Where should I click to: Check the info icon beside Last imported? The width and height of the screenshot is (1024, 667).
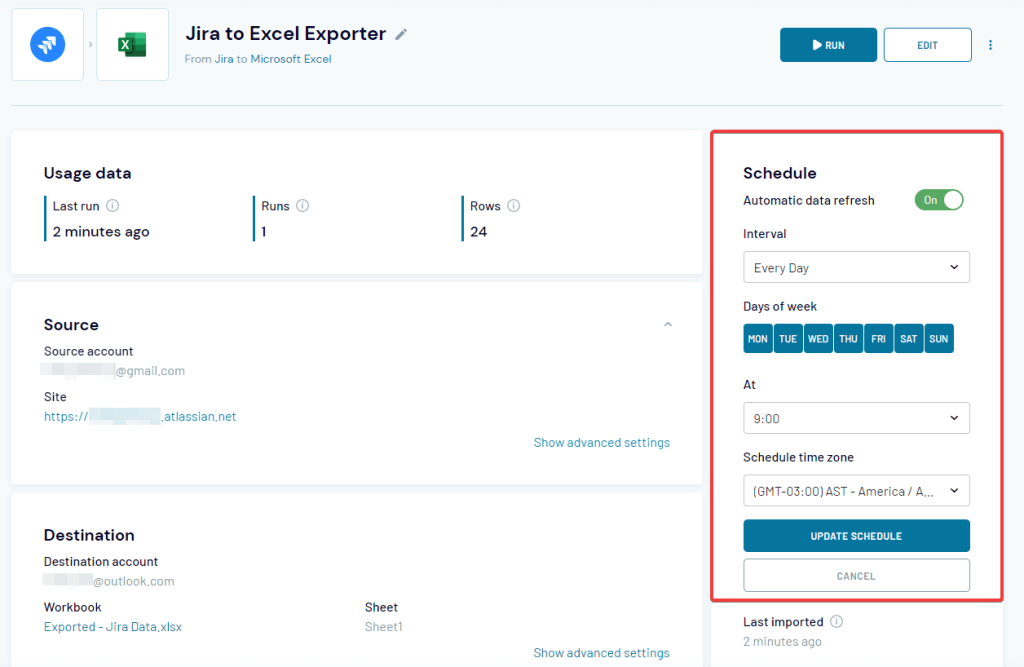tap(837, 621)
